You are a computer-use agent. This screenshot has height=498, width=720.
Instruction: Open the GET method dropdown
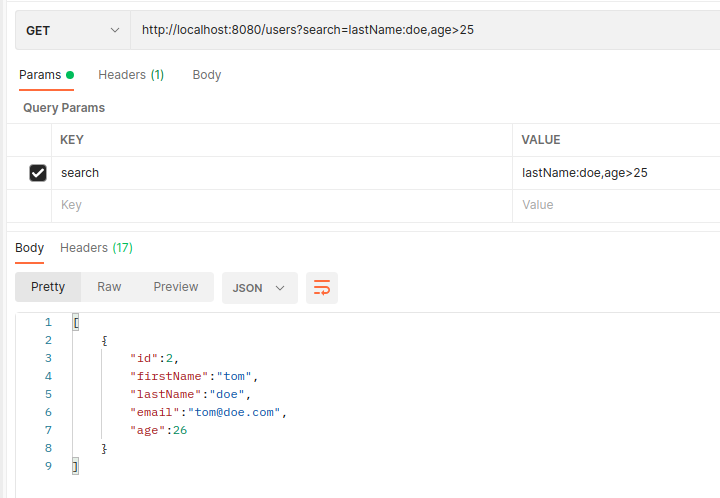click(72, 31)
